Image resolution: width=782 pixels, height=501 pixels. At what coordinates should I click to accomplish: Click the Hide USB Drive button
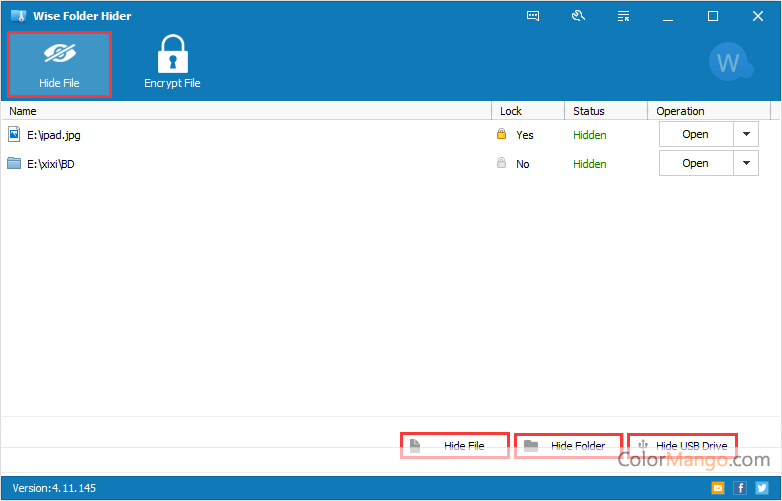[x=682, y=446]
